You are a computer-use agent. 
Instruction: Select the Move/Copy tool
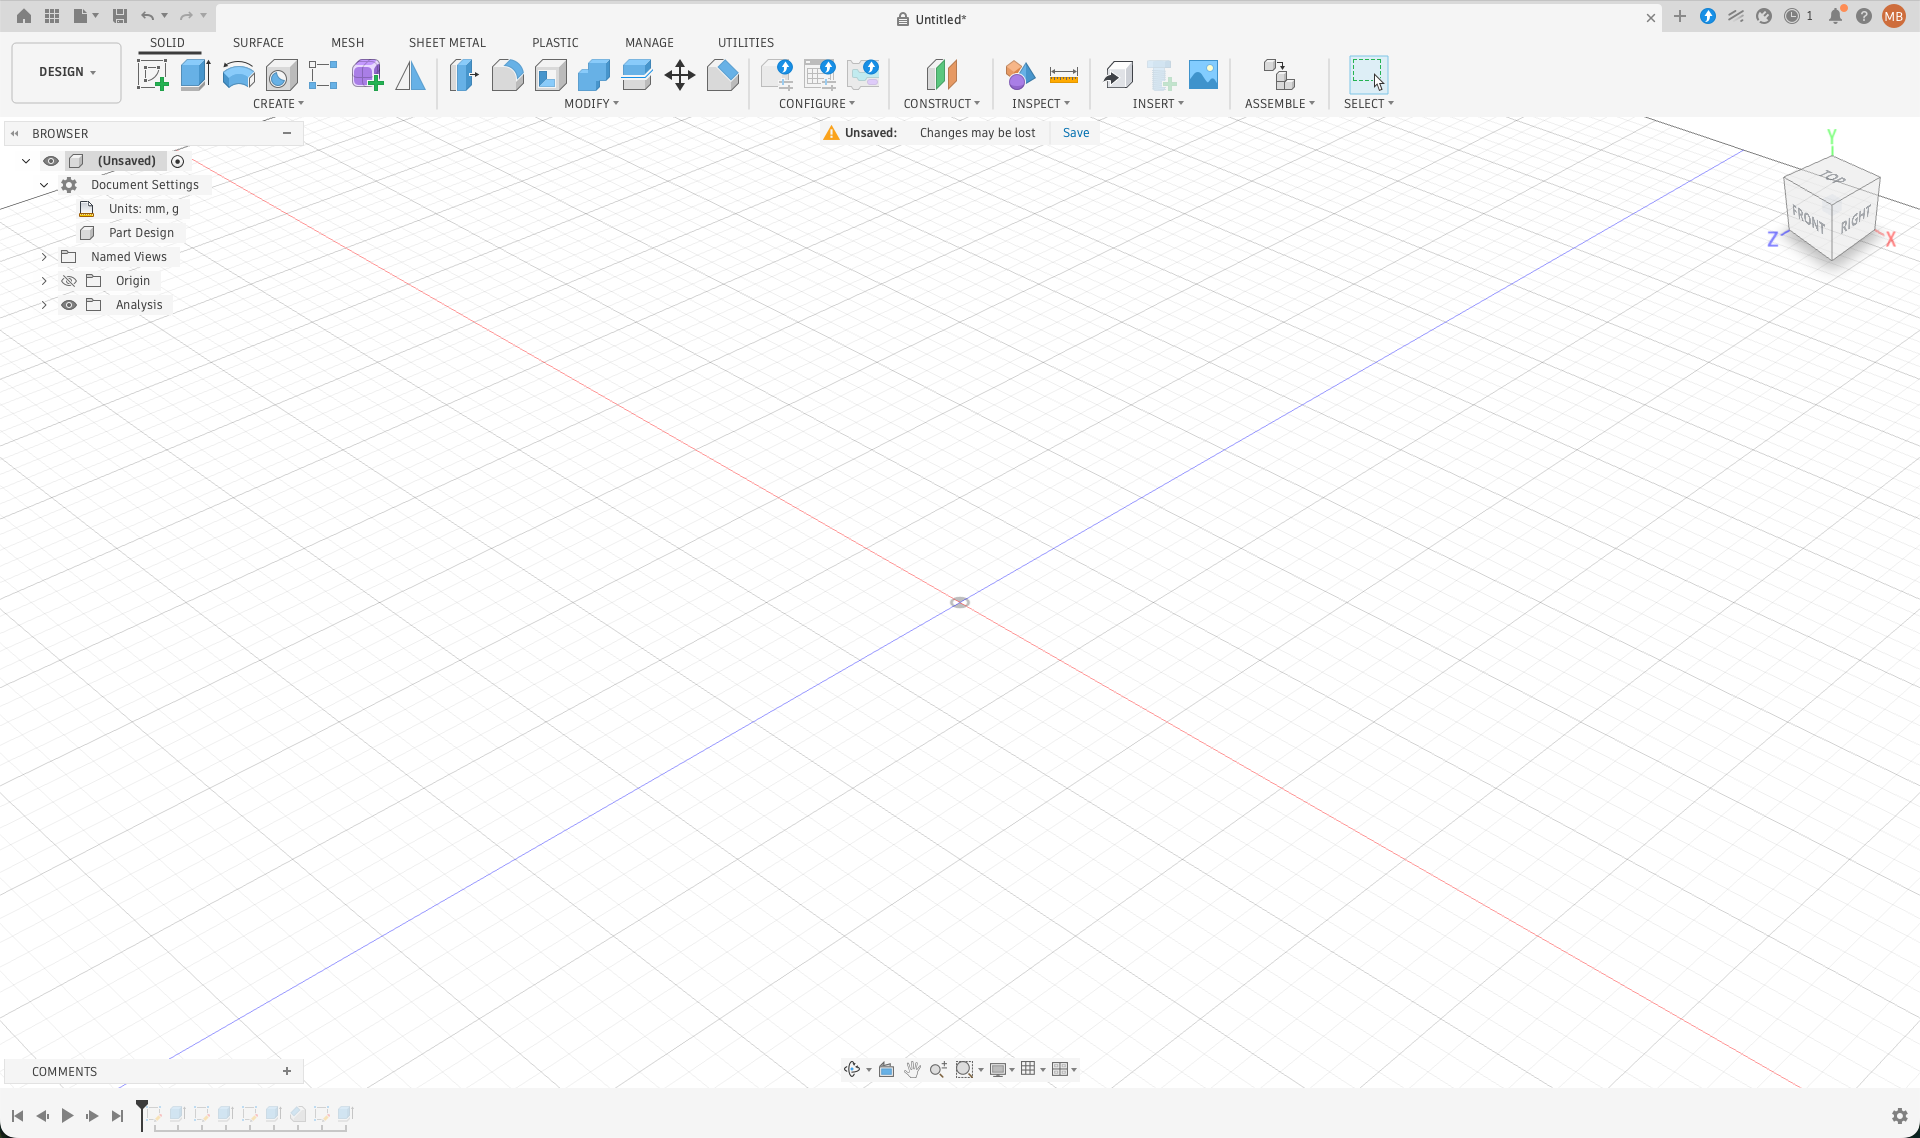coord(680,75)
